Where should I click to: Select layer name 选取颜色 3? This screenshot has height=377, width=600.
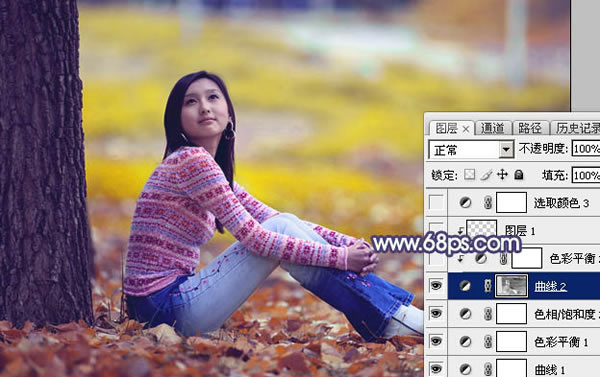coord(561,203)
